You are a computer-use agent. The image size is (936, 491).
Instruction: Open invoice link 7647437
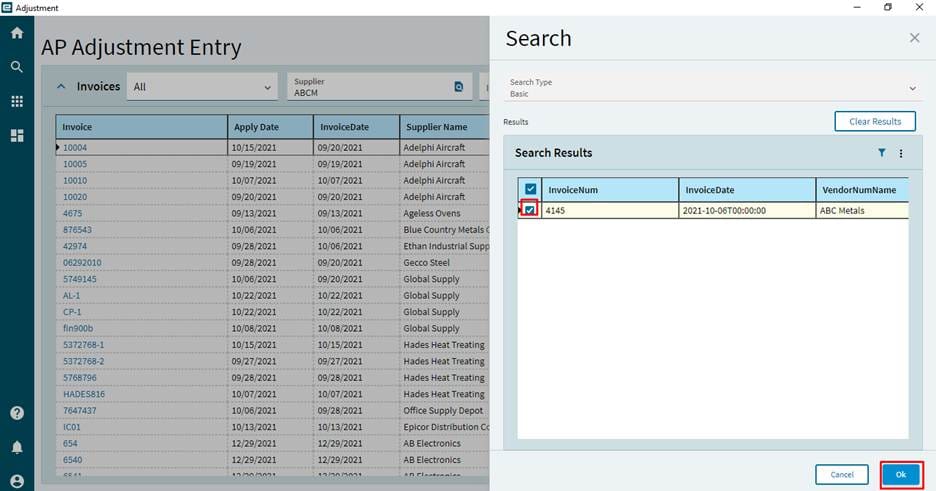pyautogui.click(x=80, y=410)
